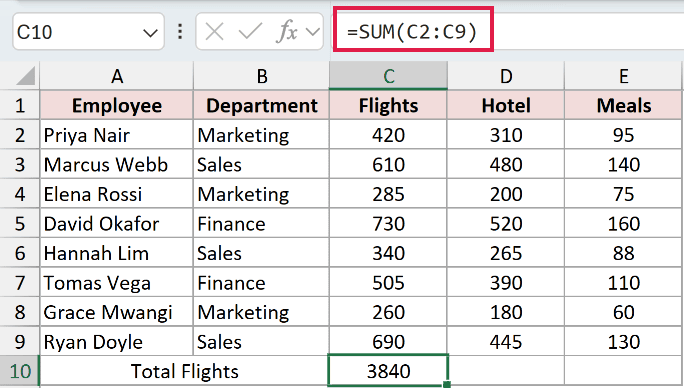Select the Hotel value 310
The image size is (684, 388).
click(506, 135)
